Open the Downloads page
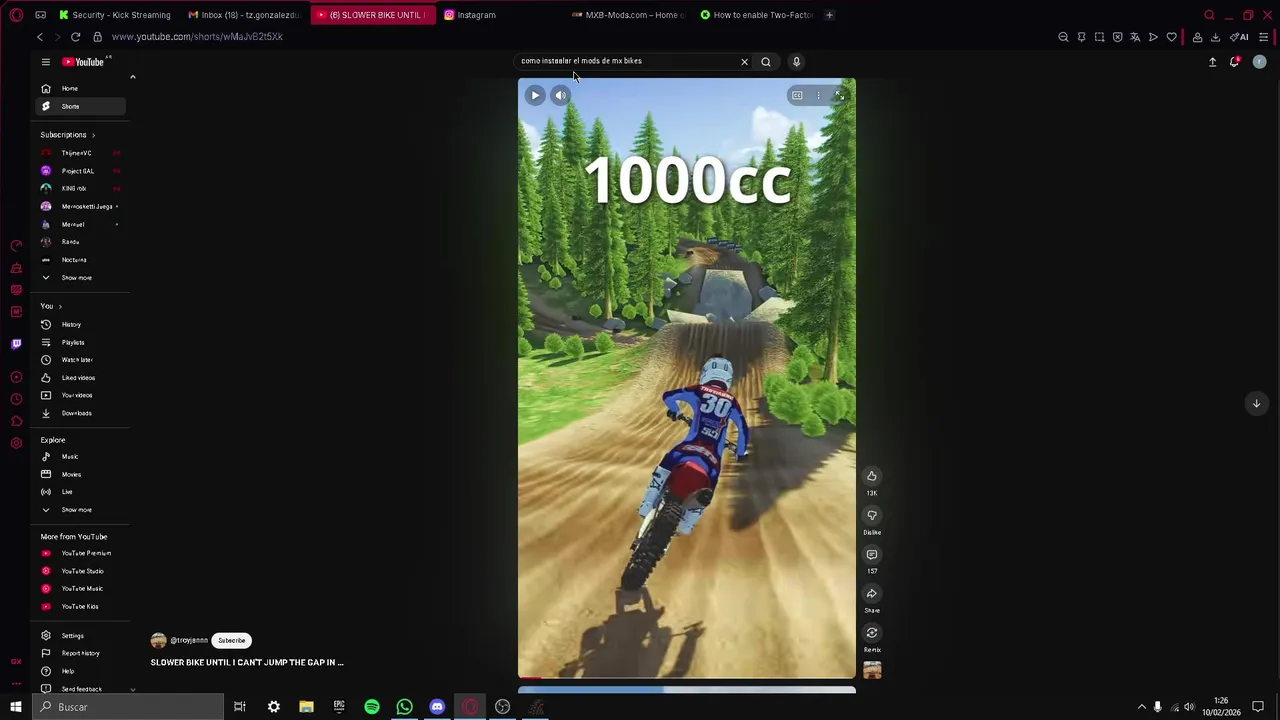The image size is (1280, 720). click(76, 413)
